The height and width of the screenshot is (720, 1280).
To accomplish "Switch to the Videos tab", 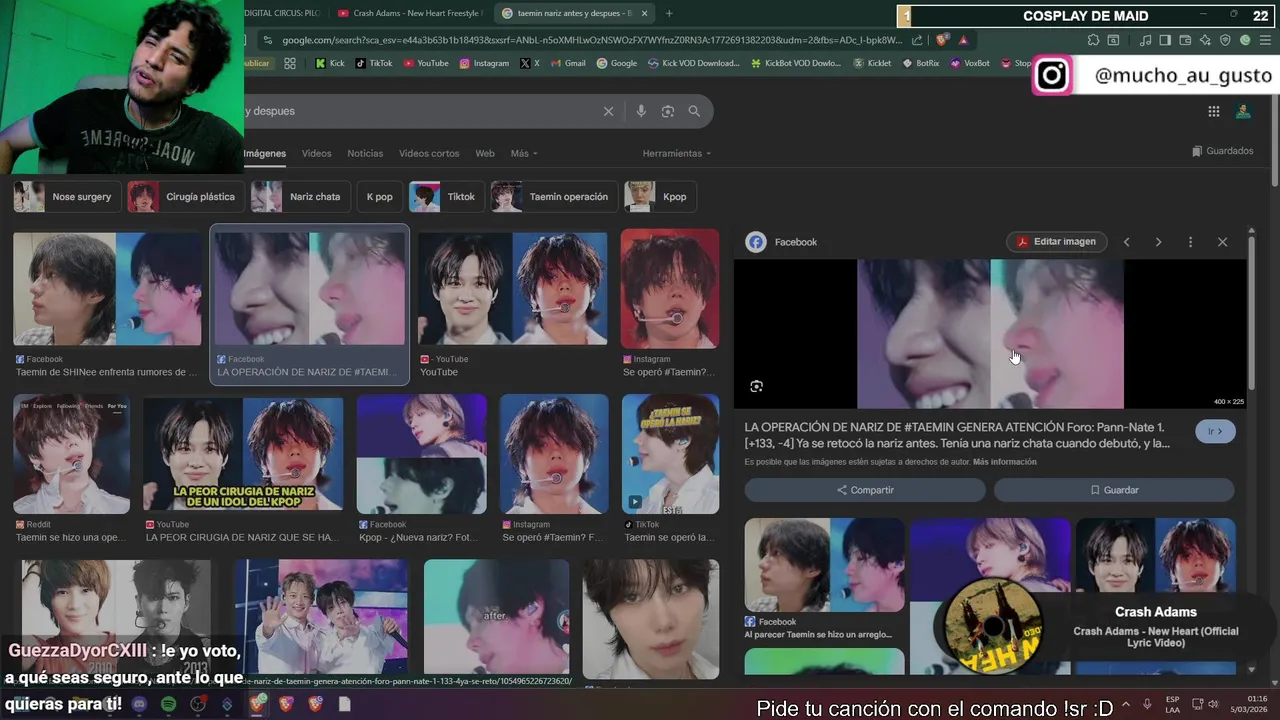I will pyautogui.click(x=316, y=154).
